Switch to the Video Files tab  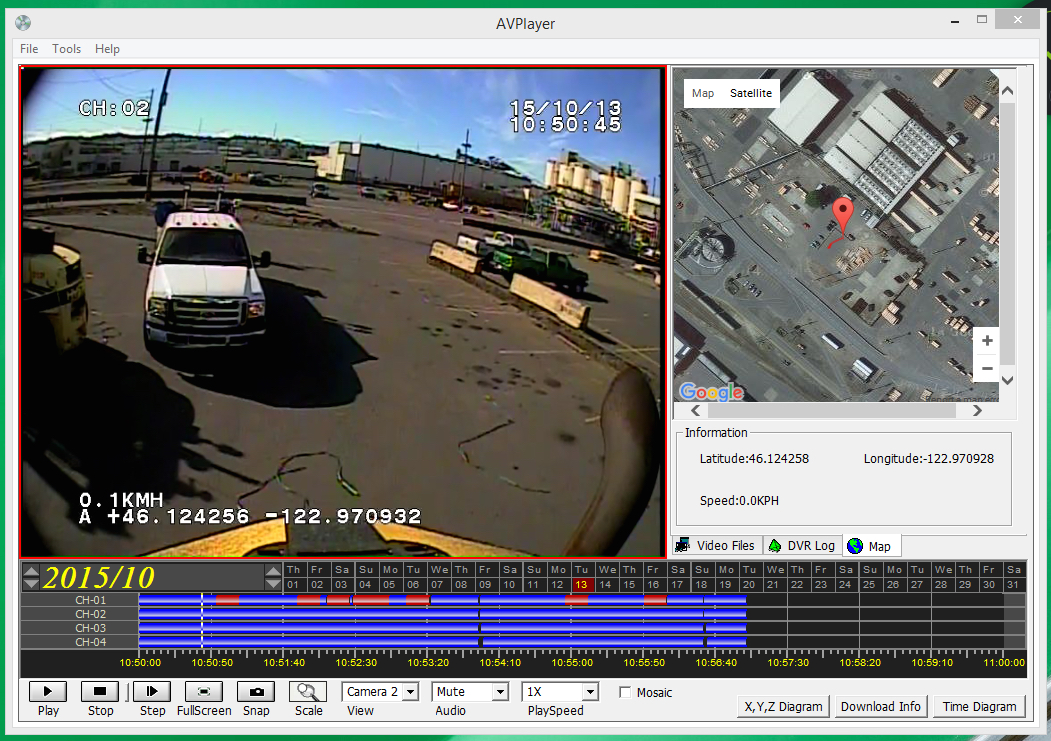point(716,546)
